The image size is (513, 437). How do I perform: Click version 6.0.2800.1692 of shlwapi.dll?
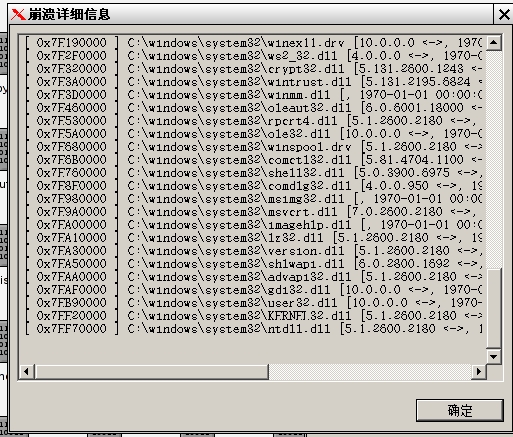click(404, 264)
